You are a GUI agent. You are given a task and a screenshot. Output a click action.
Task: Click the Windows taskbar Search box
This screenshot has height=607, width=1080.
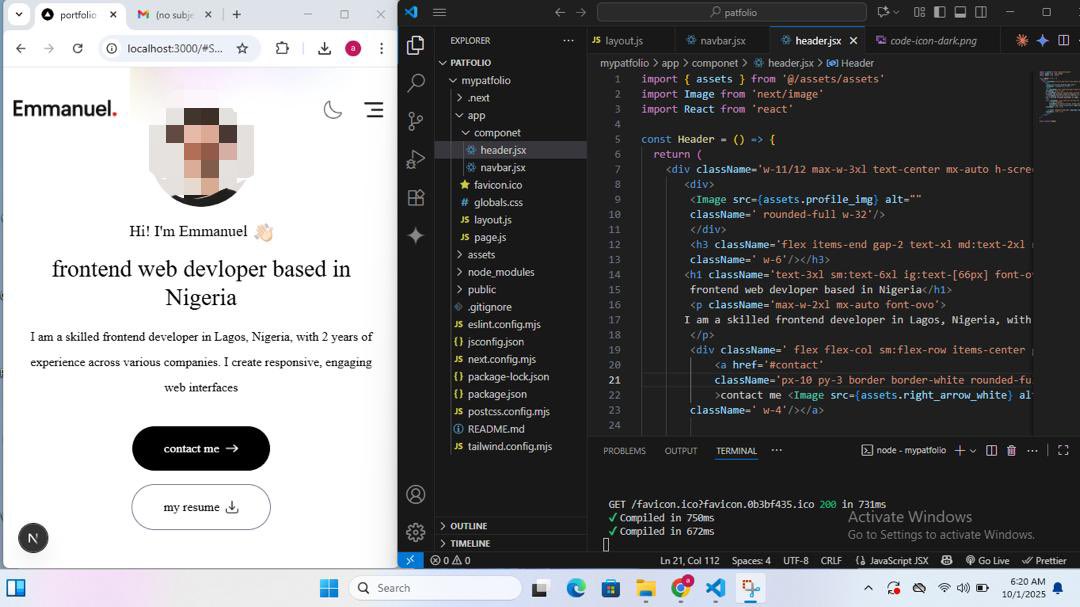point(435,588)
